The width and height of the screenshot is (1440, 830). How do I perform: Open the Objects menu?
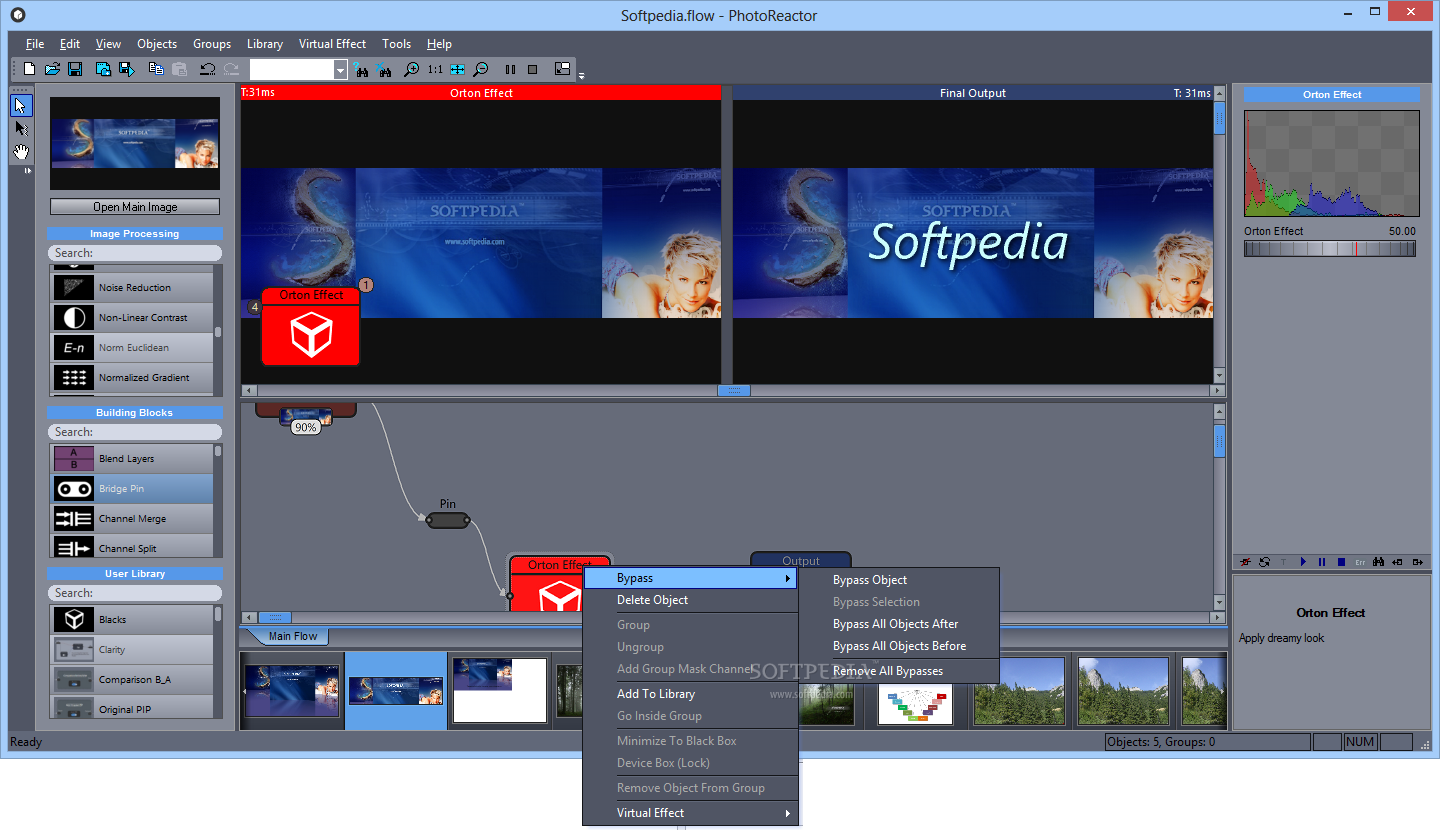pos(157,44)
